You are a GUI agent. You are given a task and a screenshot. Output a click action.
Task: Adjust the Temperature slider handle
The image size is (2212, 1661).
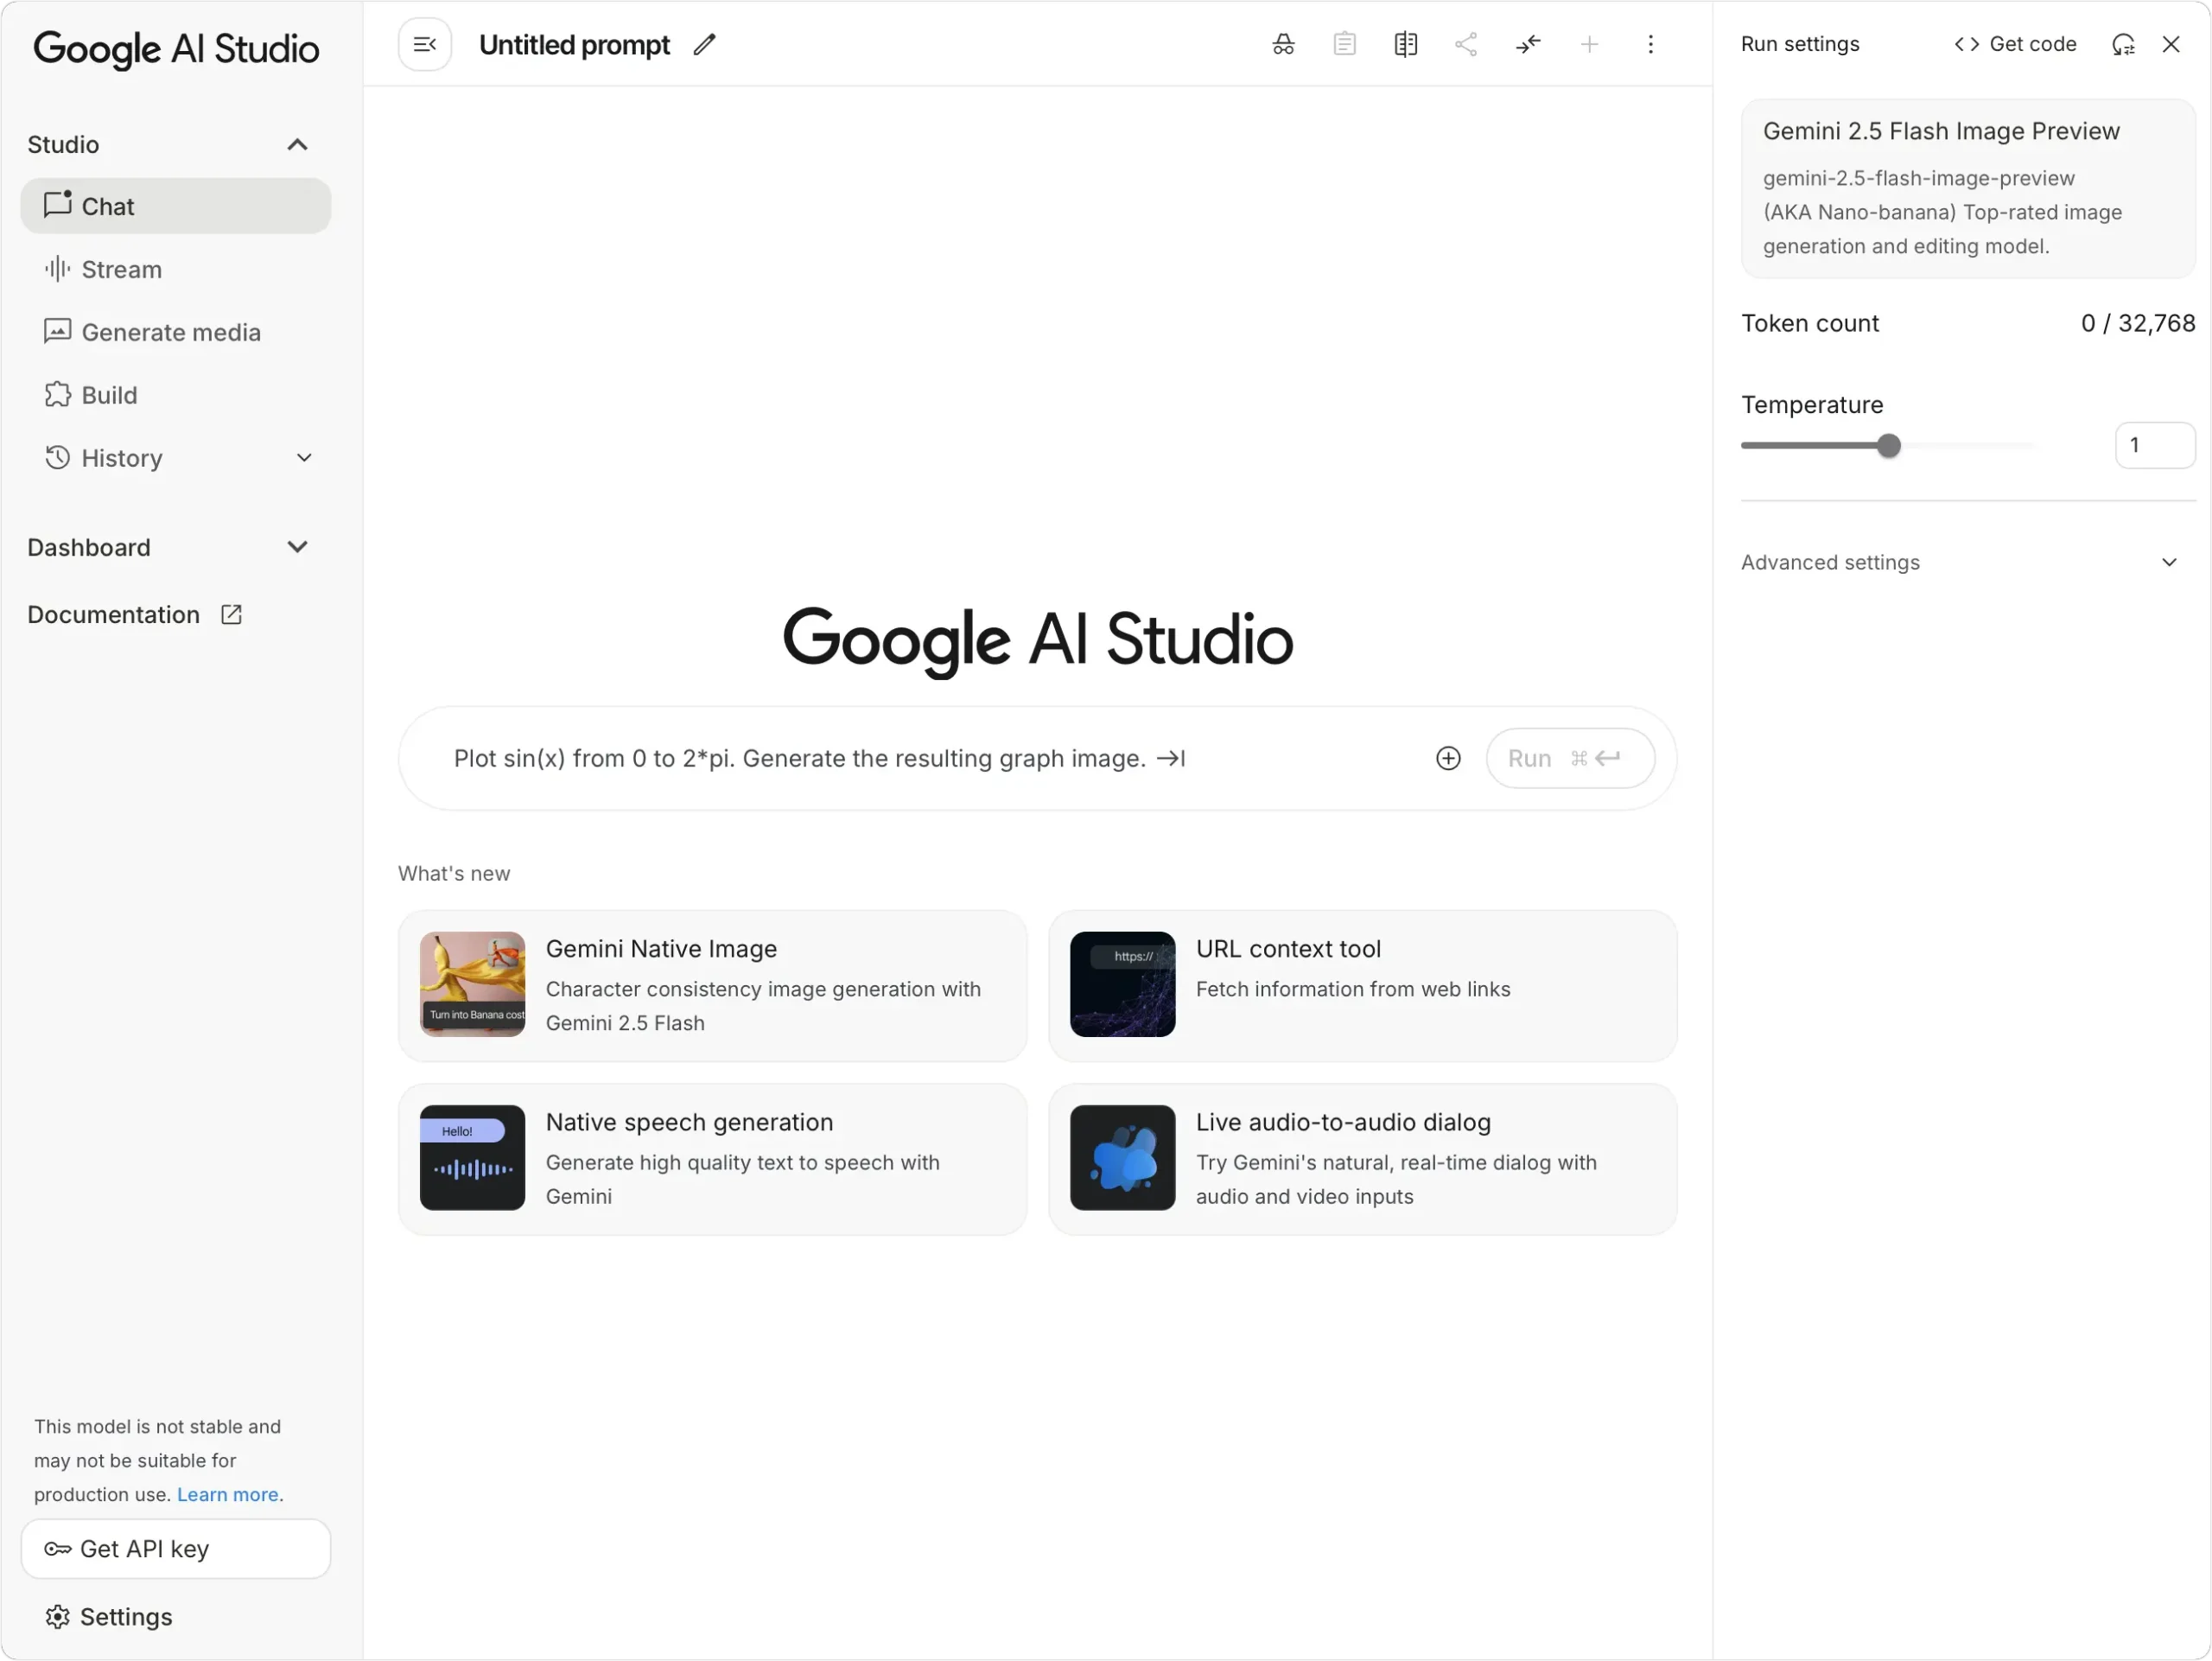[x=1889, y=446]
